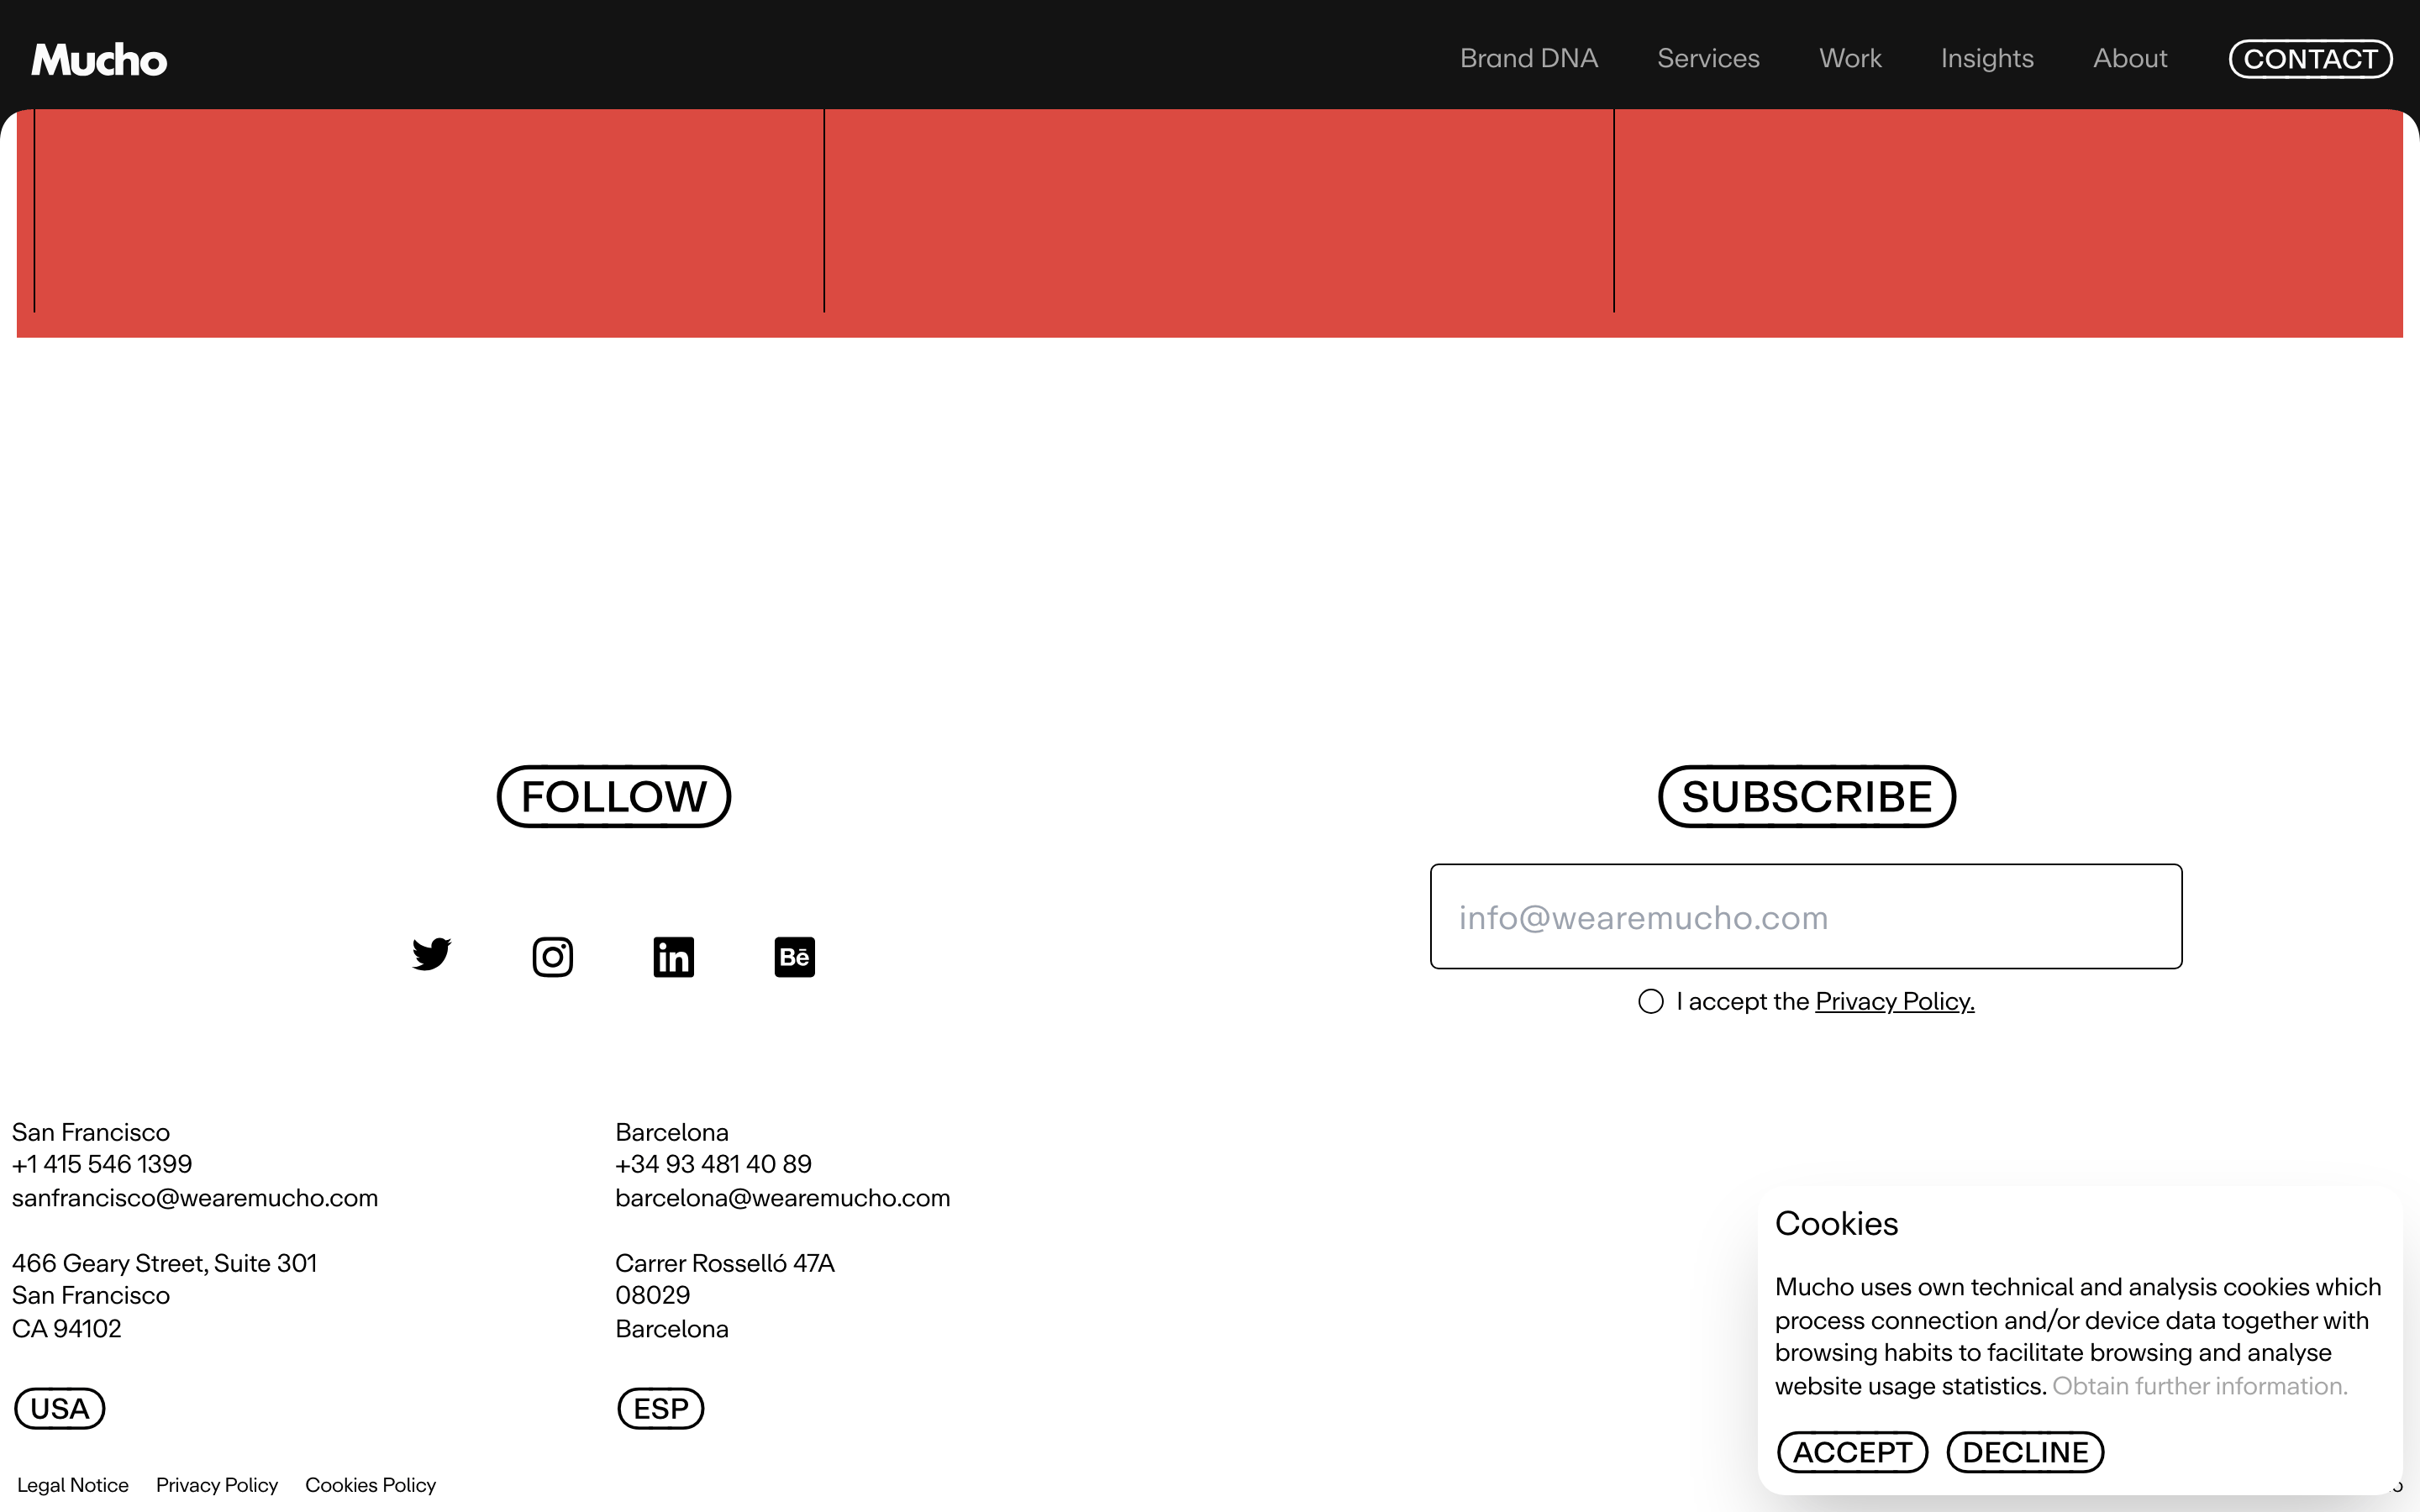Click Barcelona phone +34 93 481 40 89
The image size is (2420, 1512).
[713, 1164]
